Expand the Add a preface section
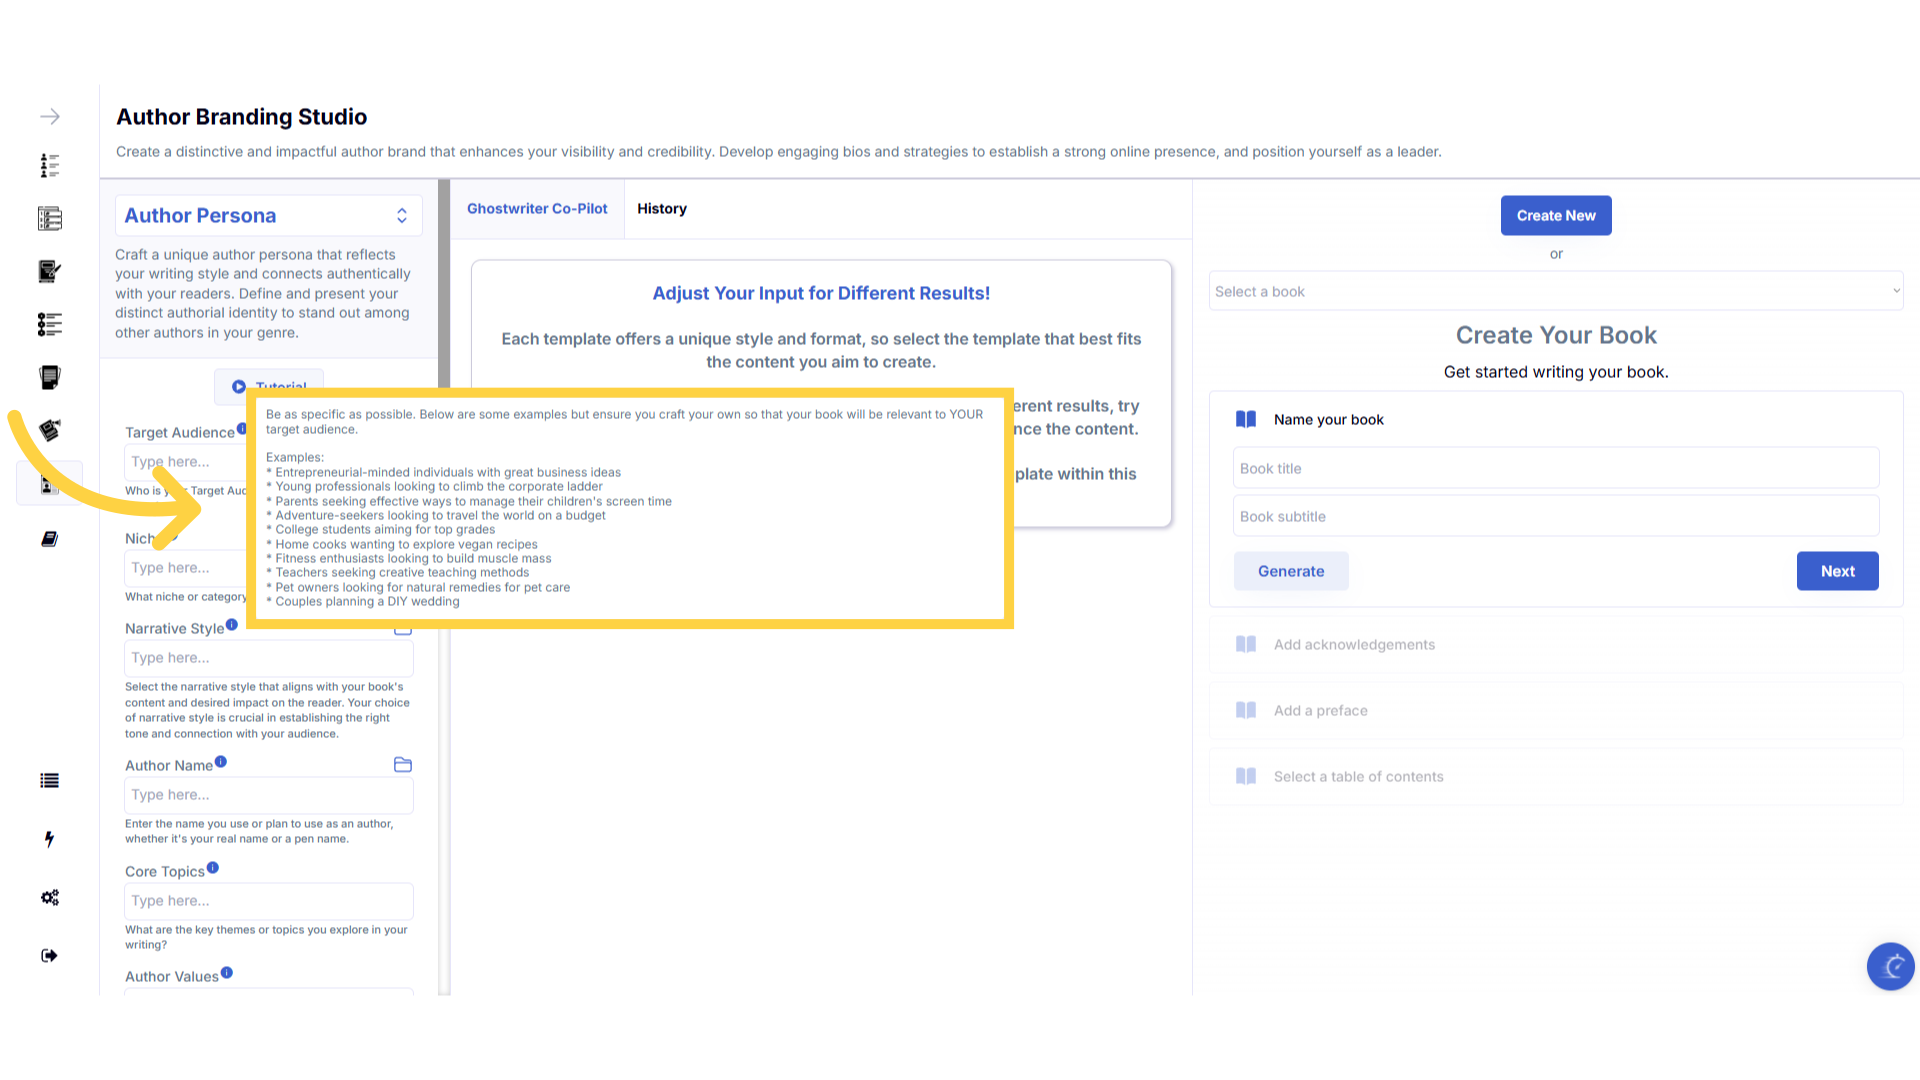The image size is (1920, 1080). (1320, 711)
